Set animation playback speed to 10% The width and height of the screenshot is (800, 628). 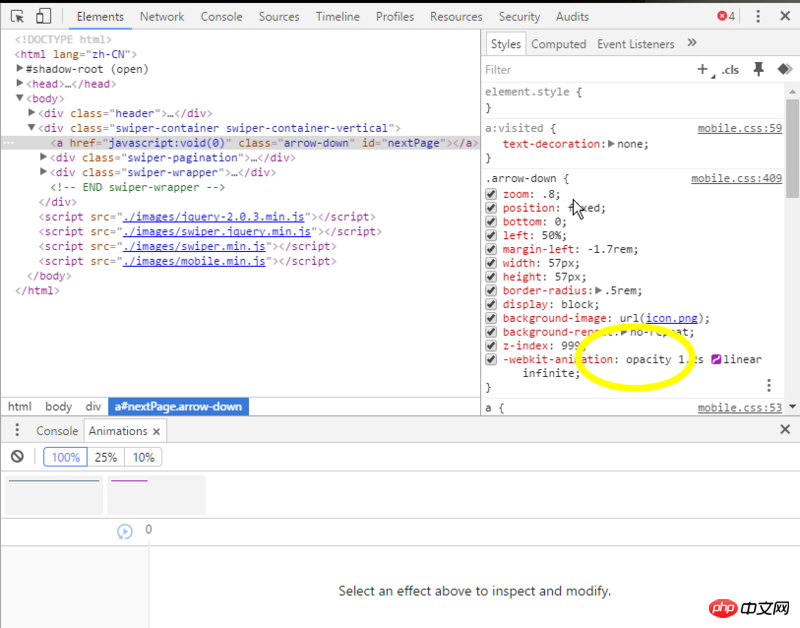[x=143, y=457]
